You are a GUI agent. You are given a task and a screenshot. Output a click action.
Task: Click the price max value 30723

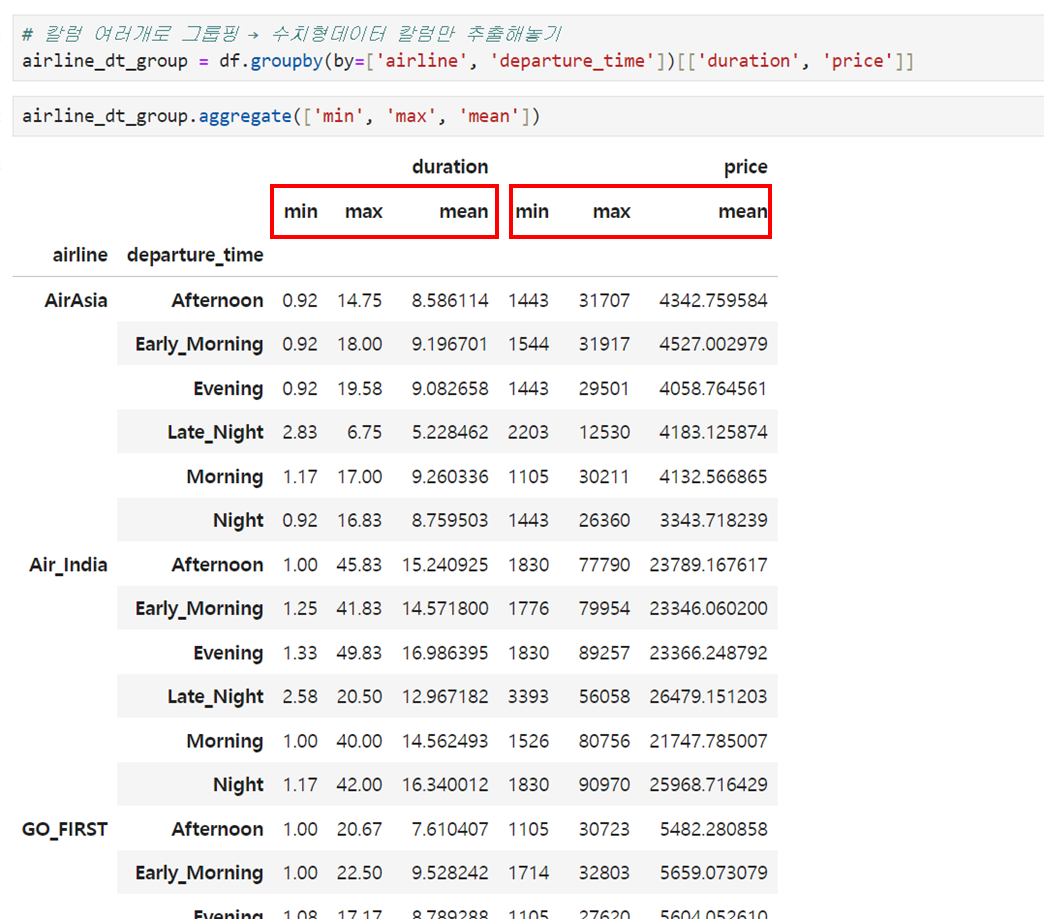coord(604,829)
